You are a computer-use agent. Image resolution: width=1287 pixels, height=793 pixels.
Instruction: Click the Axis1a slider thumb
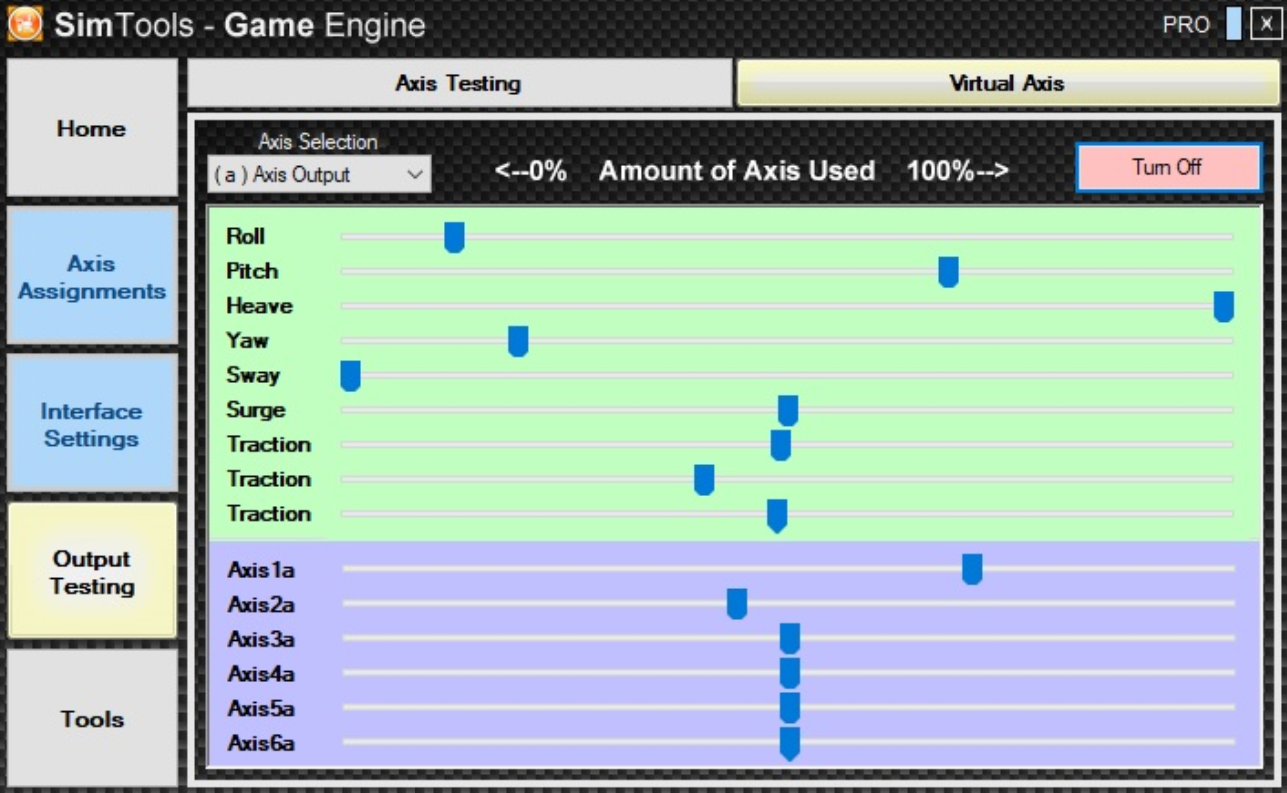click(x=972, y=569)
